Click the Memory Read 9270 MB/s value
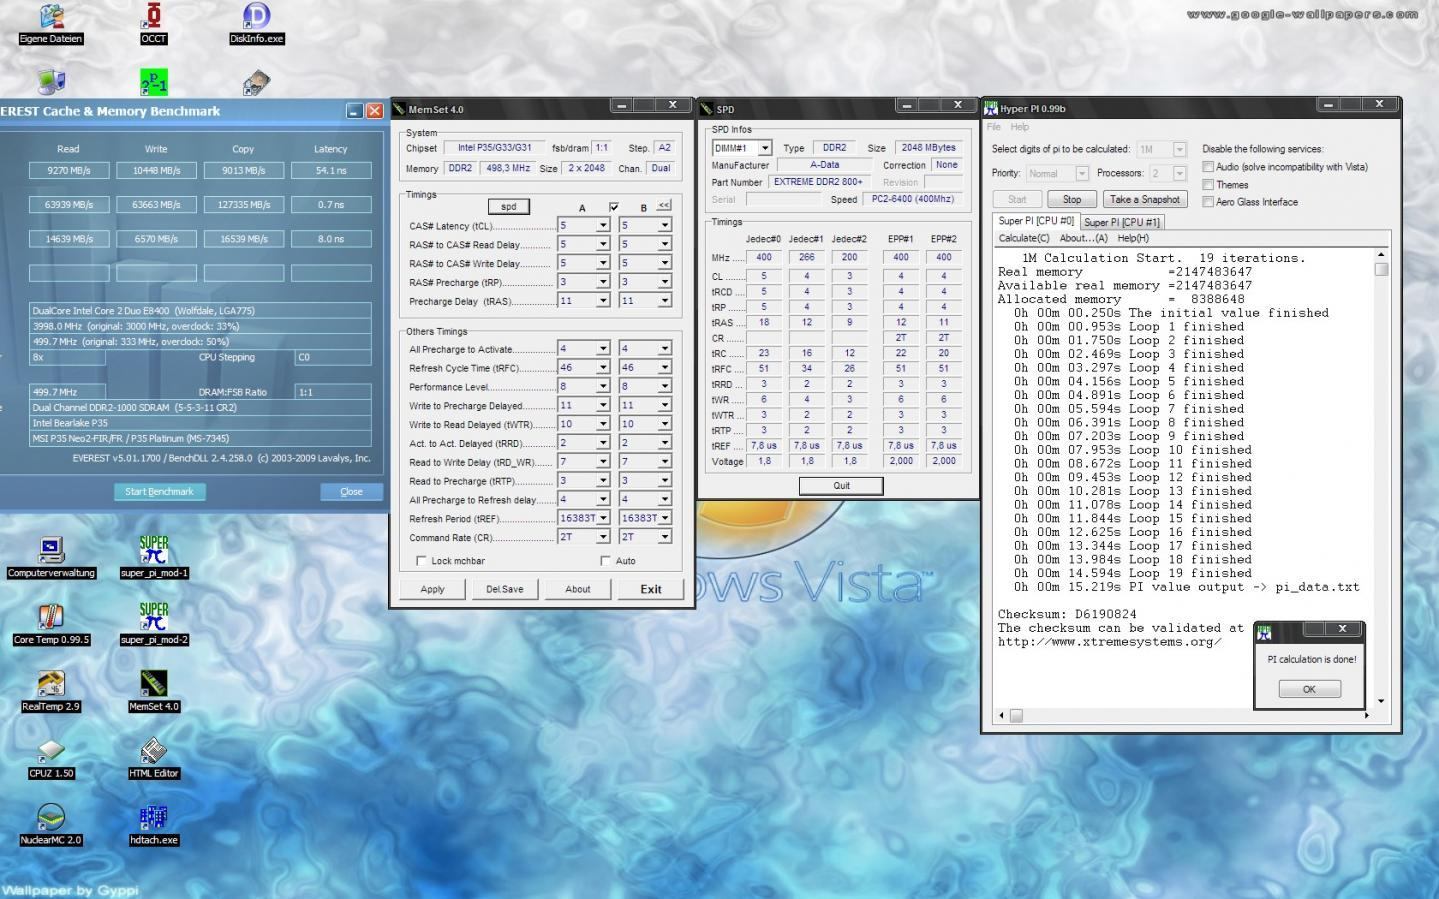1439x899 pixels. (69, 170)
